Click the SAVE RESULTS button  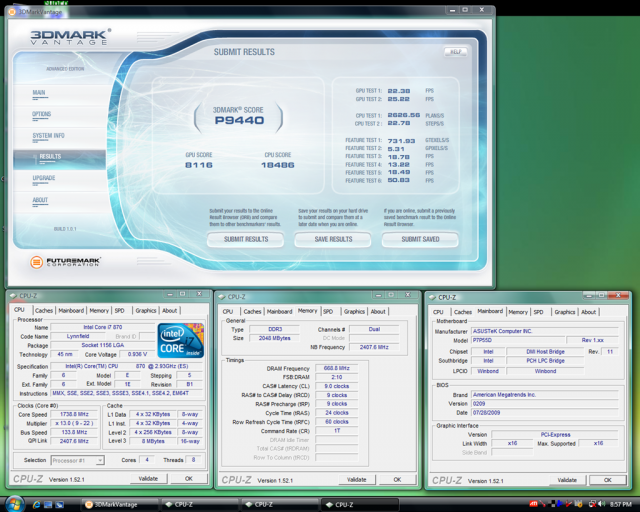click(x=333, y=239)
